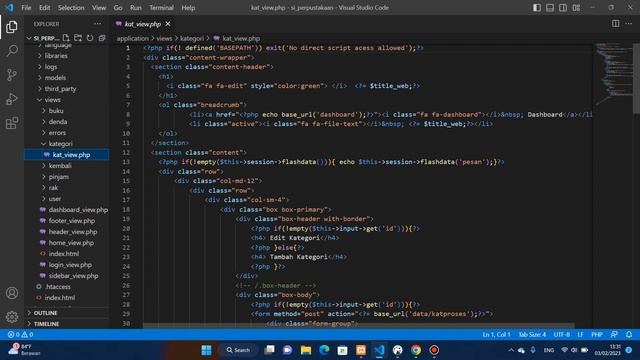
Task: Select the kat_view.php editor tab
Action: pyautogui.click(x=143, y=24)
